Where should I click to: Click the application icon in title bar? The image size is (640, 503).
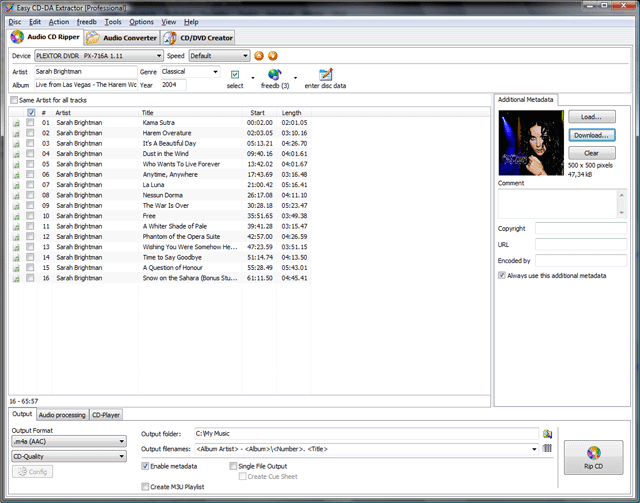coord(9,8)
